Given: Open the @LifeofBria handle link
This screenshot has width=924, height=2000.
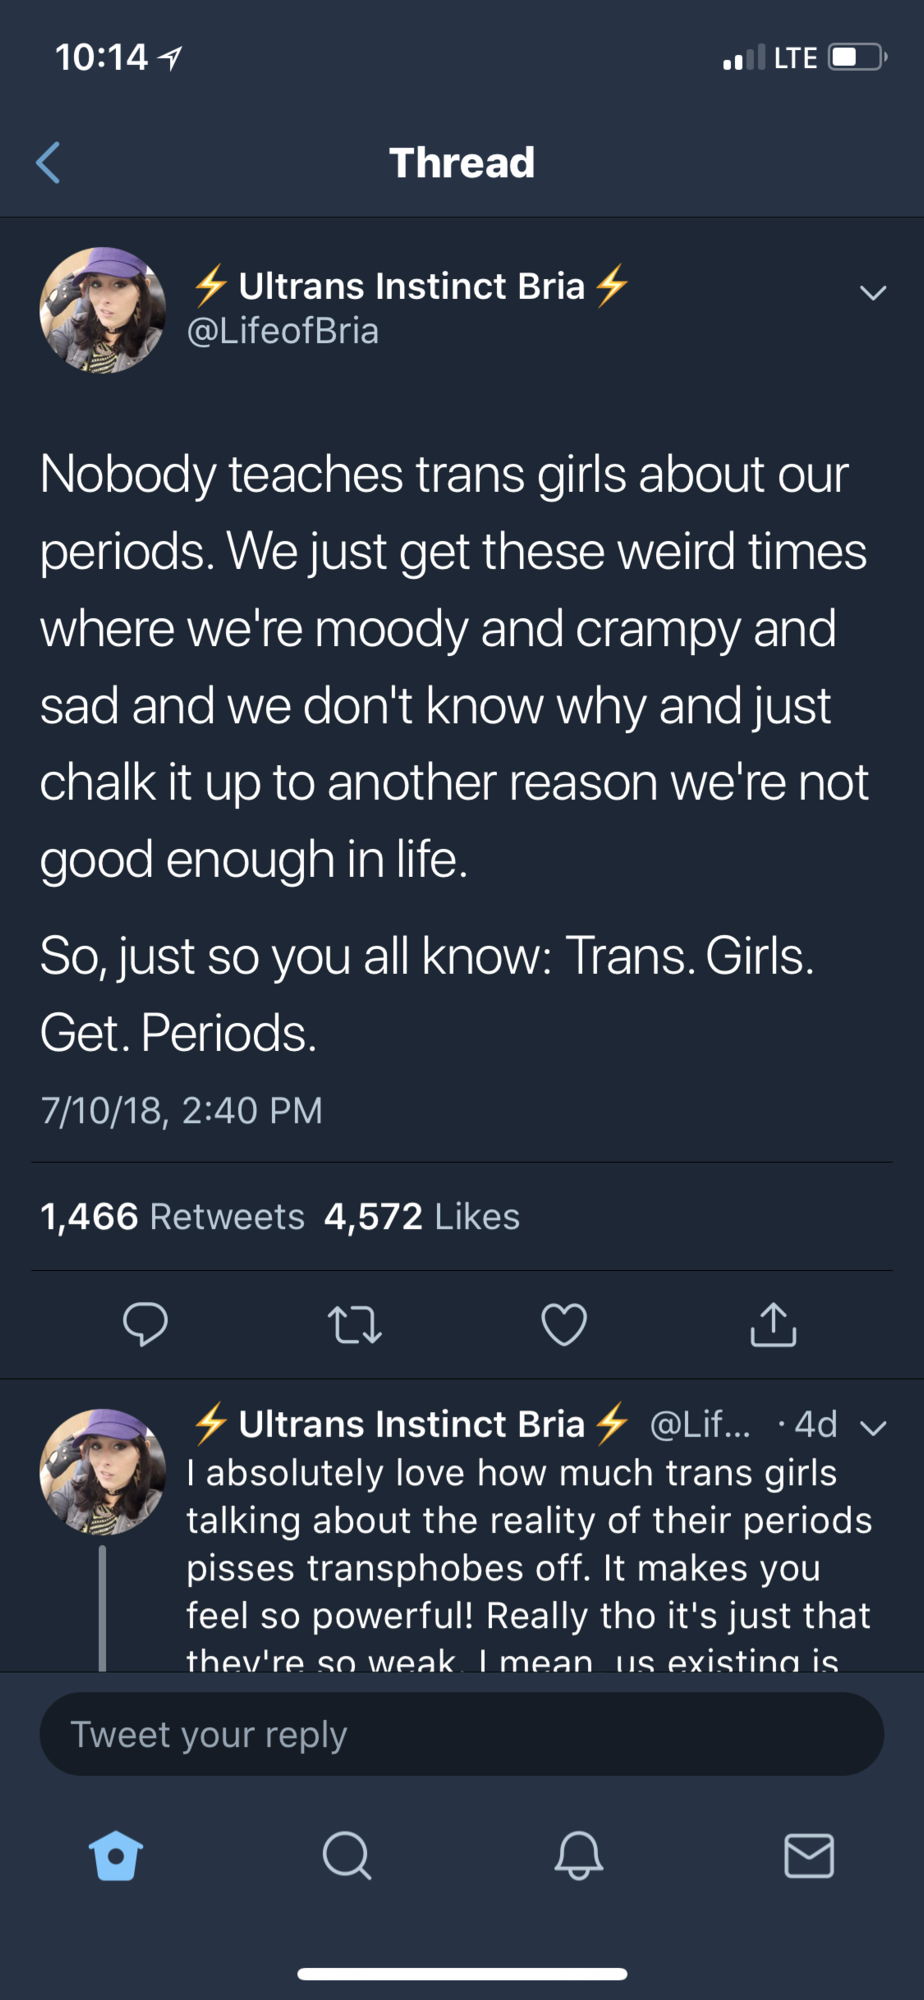Looking at the screenshot, I should [283, 331].
